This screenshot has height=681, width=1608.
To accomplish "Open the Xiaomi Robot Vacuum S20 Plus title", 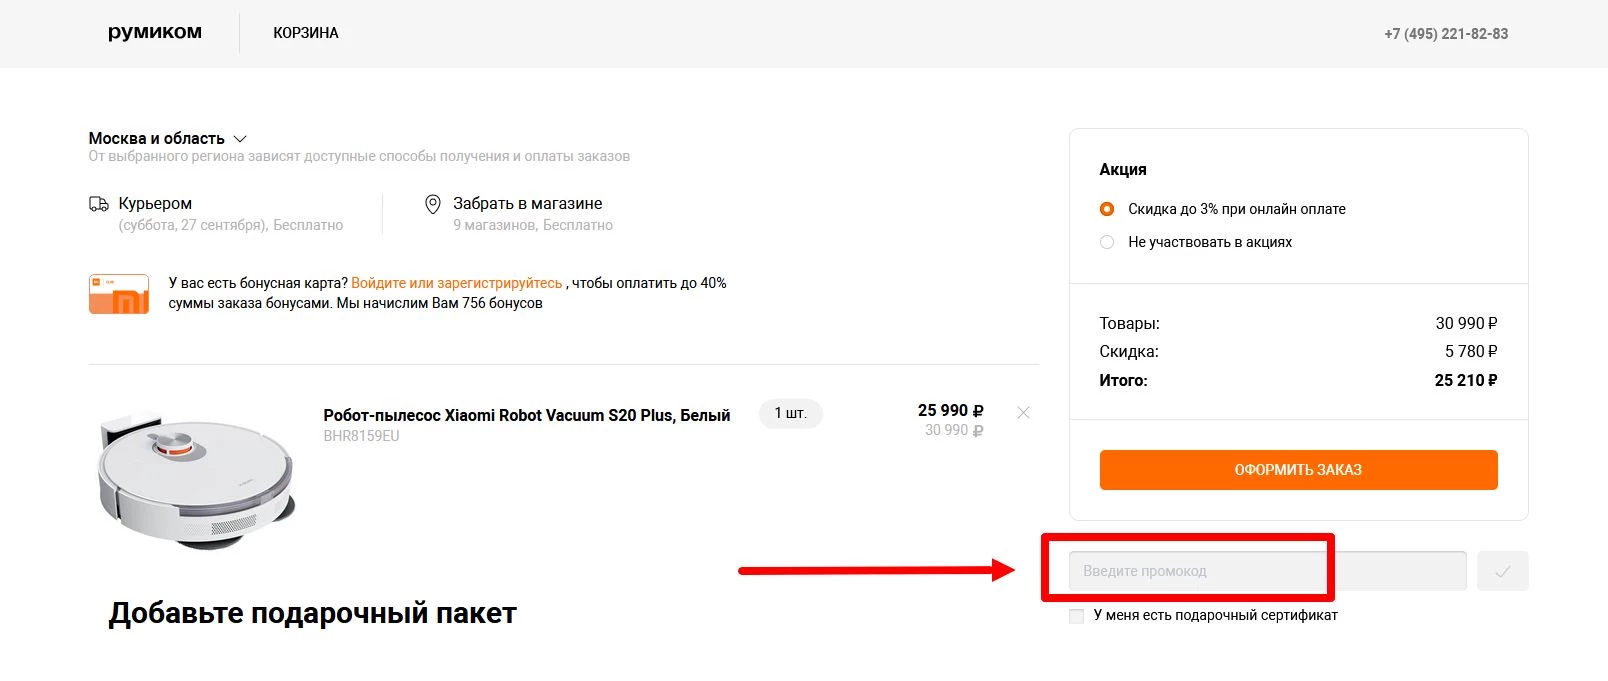I will tap(526, 415).
